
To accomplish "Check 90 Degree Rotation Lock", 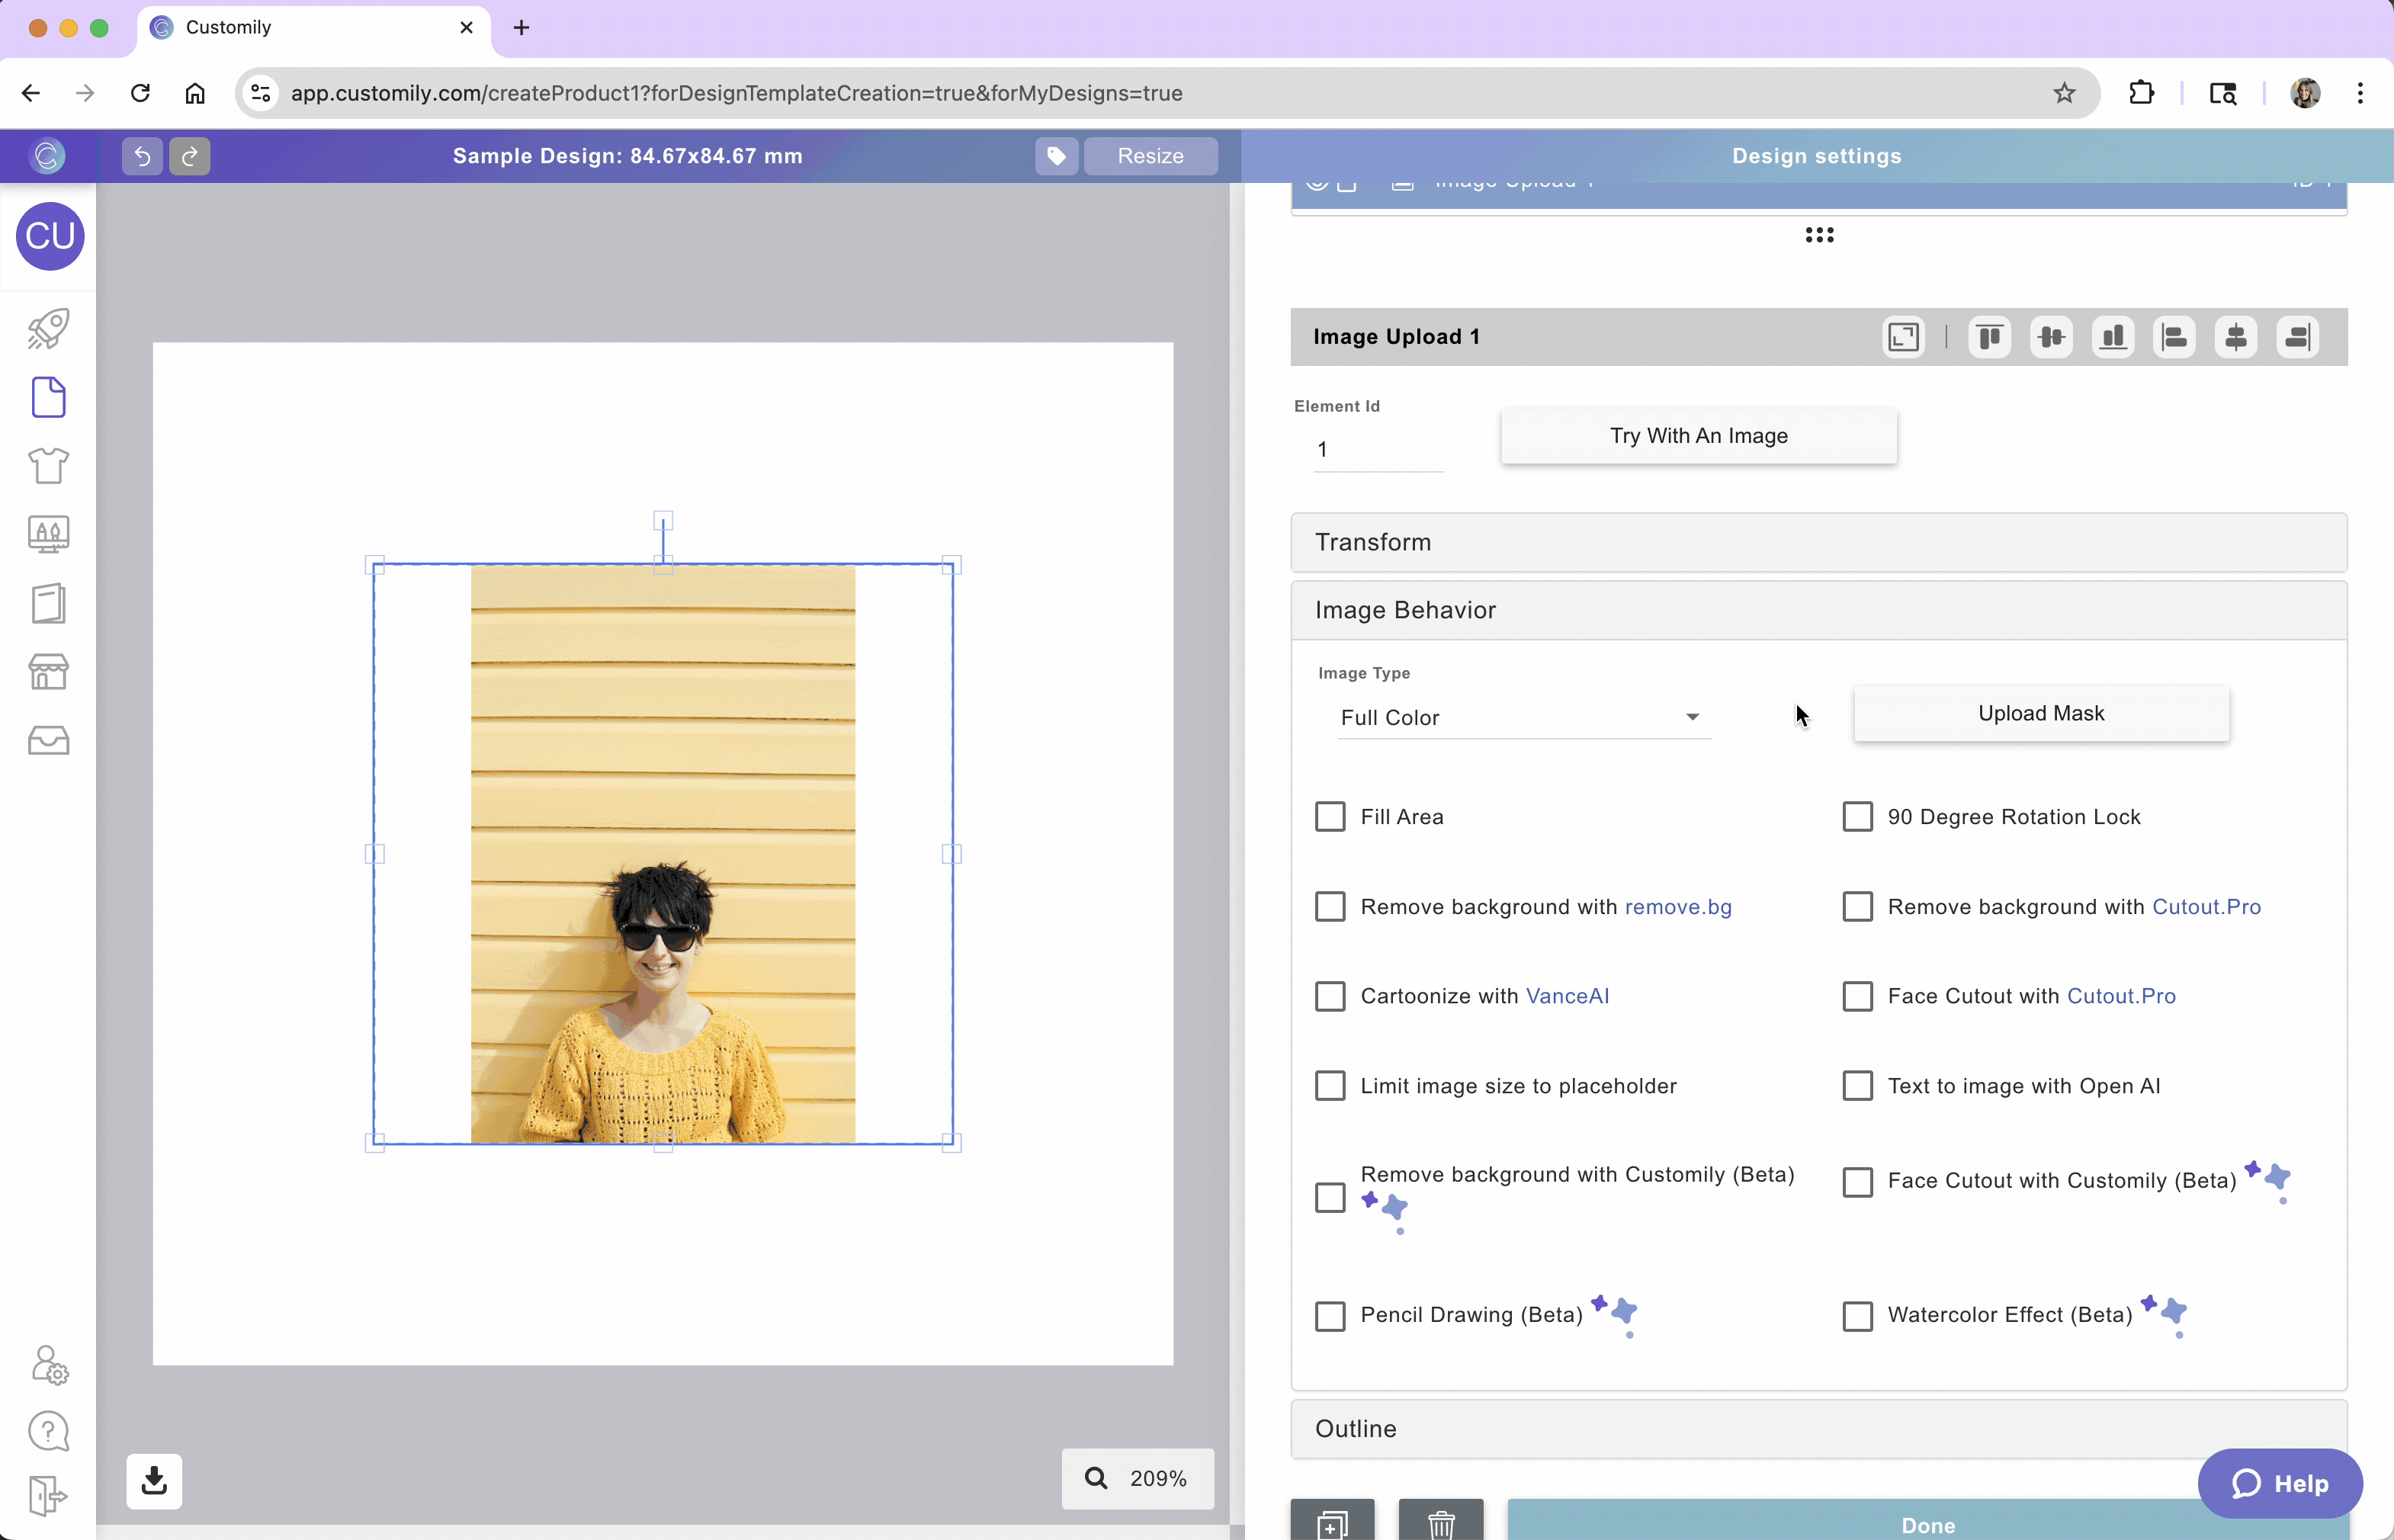I will (x=1857, y=817).
